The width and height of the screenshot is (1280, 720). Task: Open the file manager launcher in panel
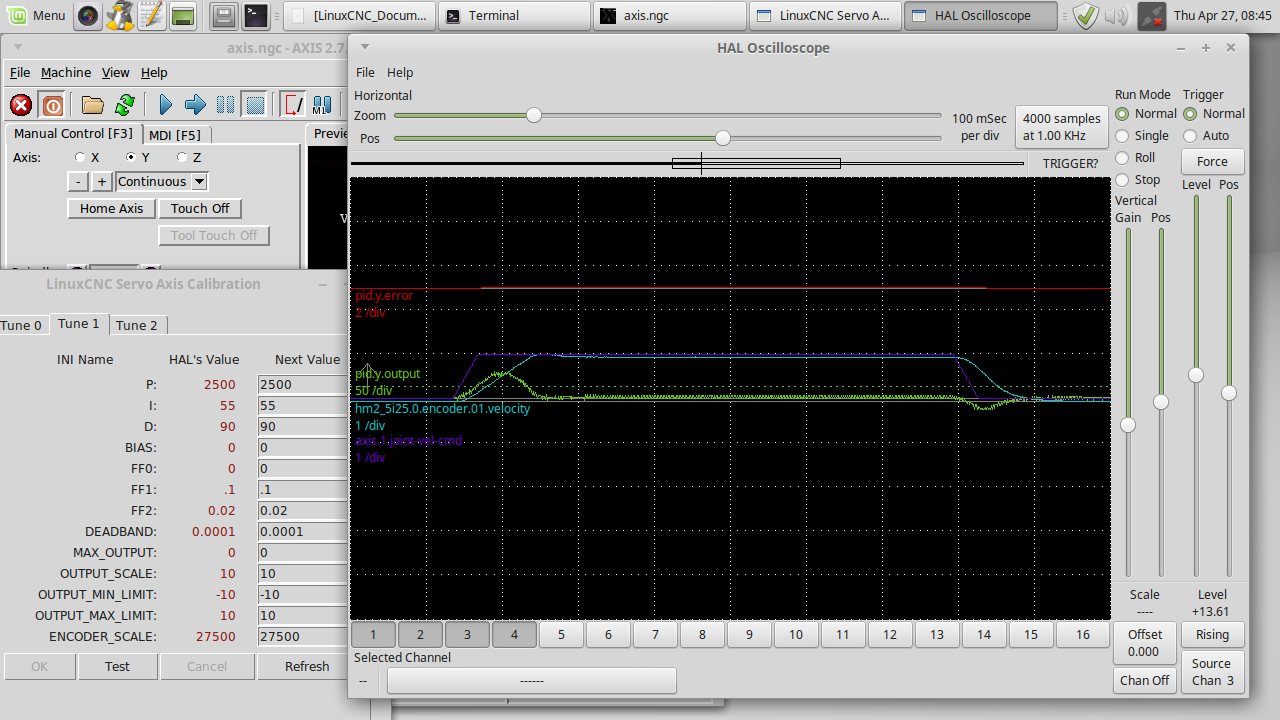click(225, 15)
